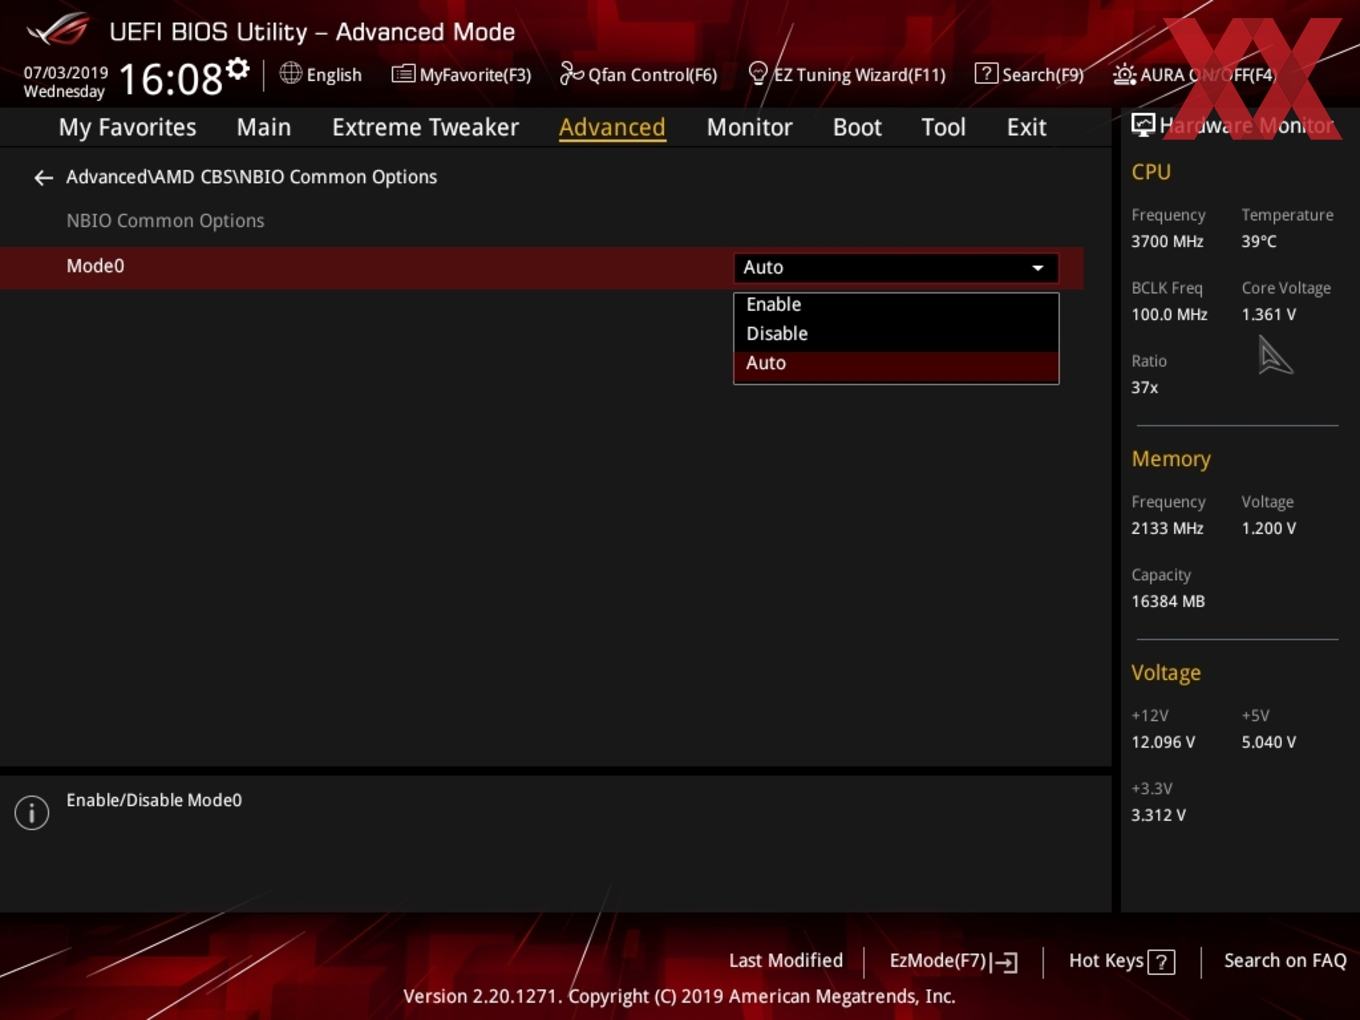Click memory frequency 2133 MHz value
This screenshot has height=1020, width=1360.
pyautogui.click(x=1167, y=528)
